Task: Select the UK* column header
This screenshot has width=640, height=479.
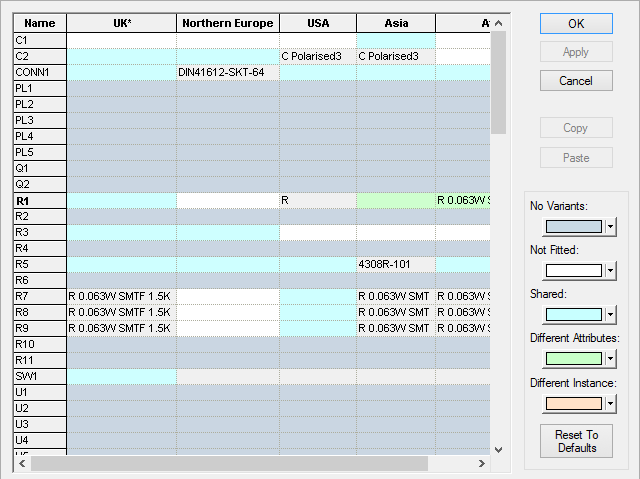Action: 121,23
